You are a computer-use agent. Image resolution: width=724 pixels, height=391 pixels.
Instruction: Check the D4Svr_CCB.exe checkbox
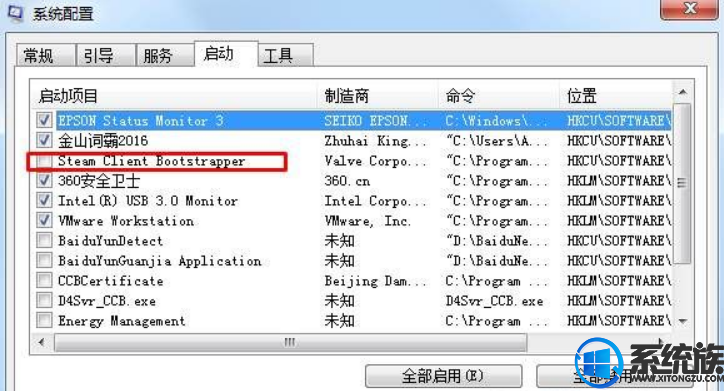coord(44,301)
